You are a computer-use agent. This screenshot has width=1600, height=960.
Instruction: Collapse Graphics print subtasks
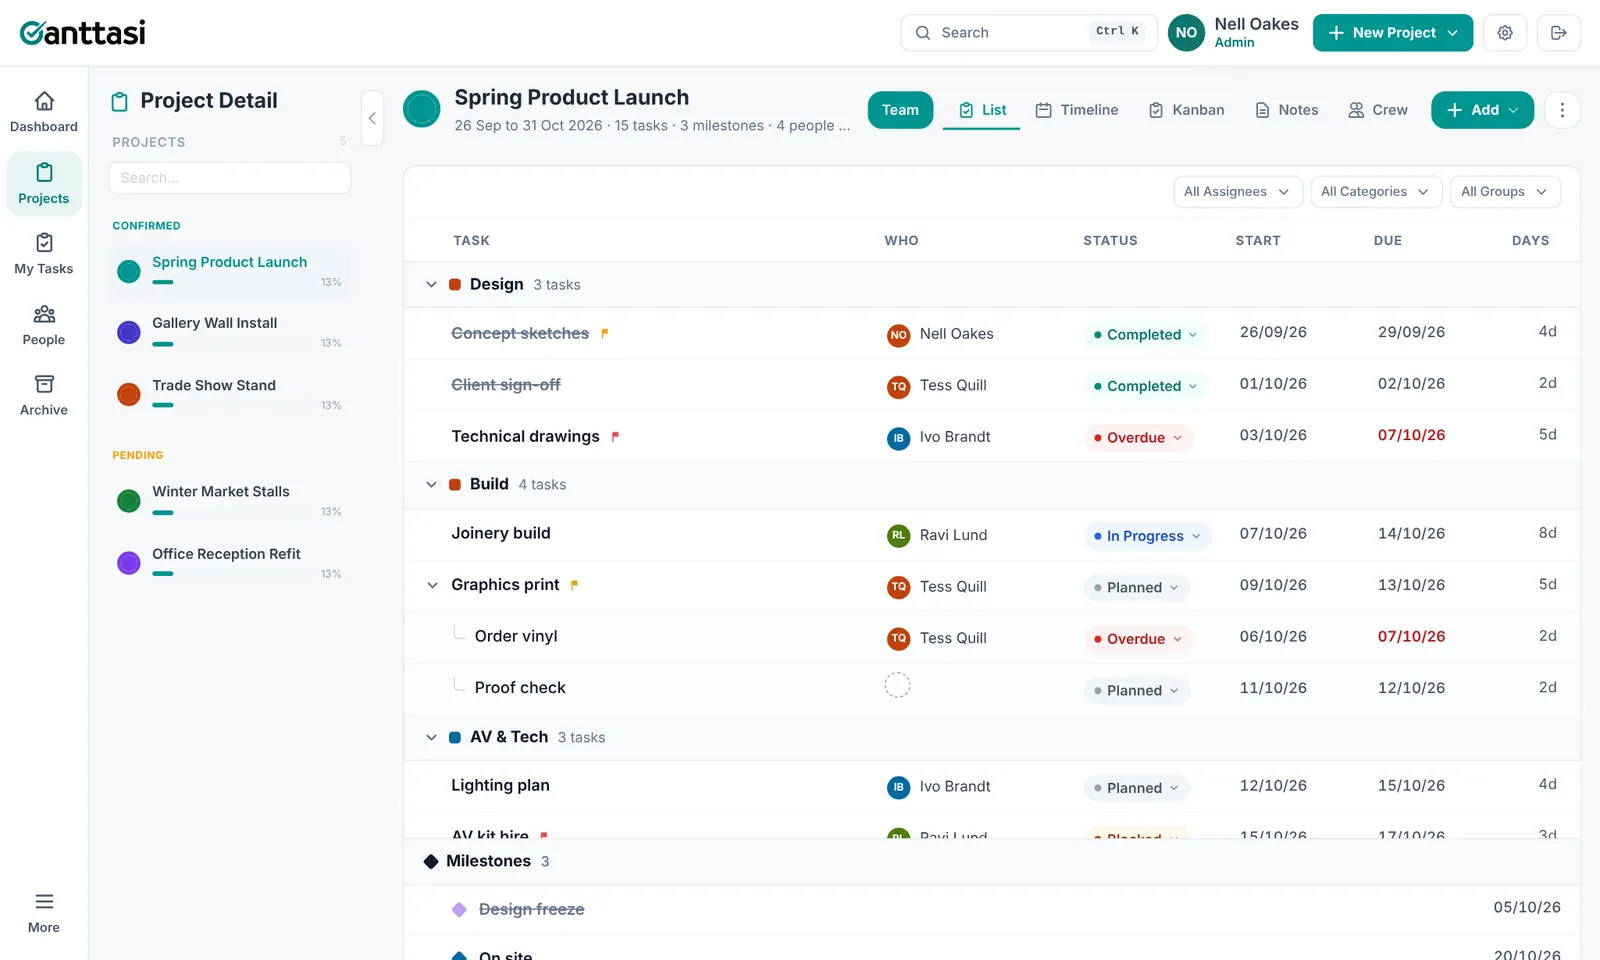click(x=432, y=586)
